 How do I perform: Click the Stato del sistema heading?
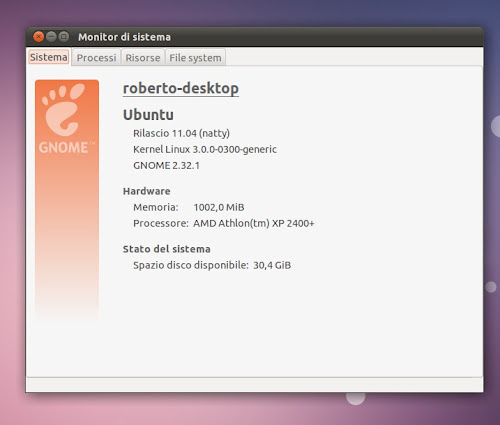(167, 249)
